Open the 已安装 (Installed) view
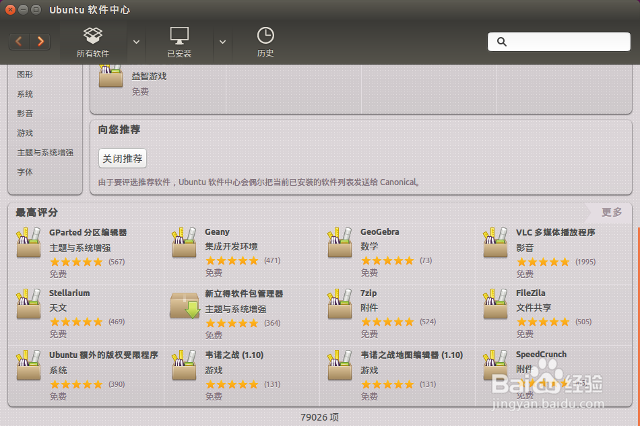Image resolution: width=640 pixels, height=426 pixels. pyautogui.click(x=179, y=42)
